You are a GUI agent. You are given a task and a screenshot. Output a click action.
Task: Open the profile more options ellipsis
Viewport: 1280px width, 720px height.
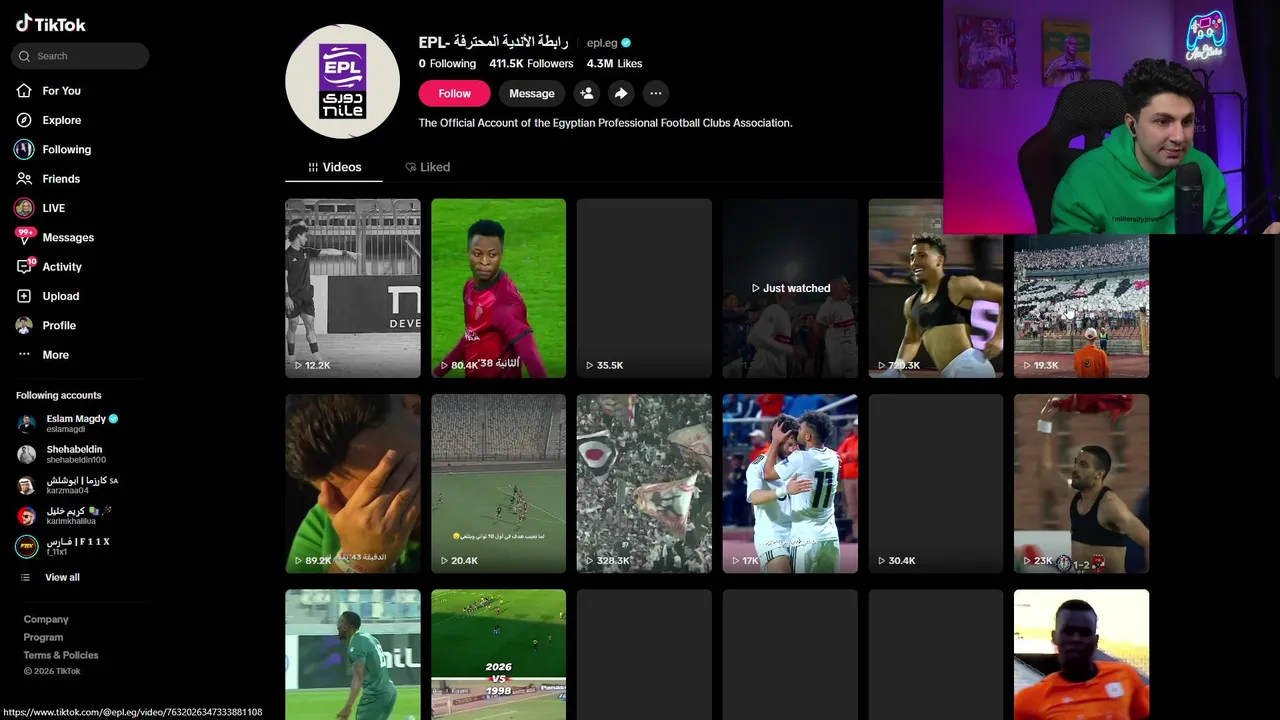tap(655, 93)
